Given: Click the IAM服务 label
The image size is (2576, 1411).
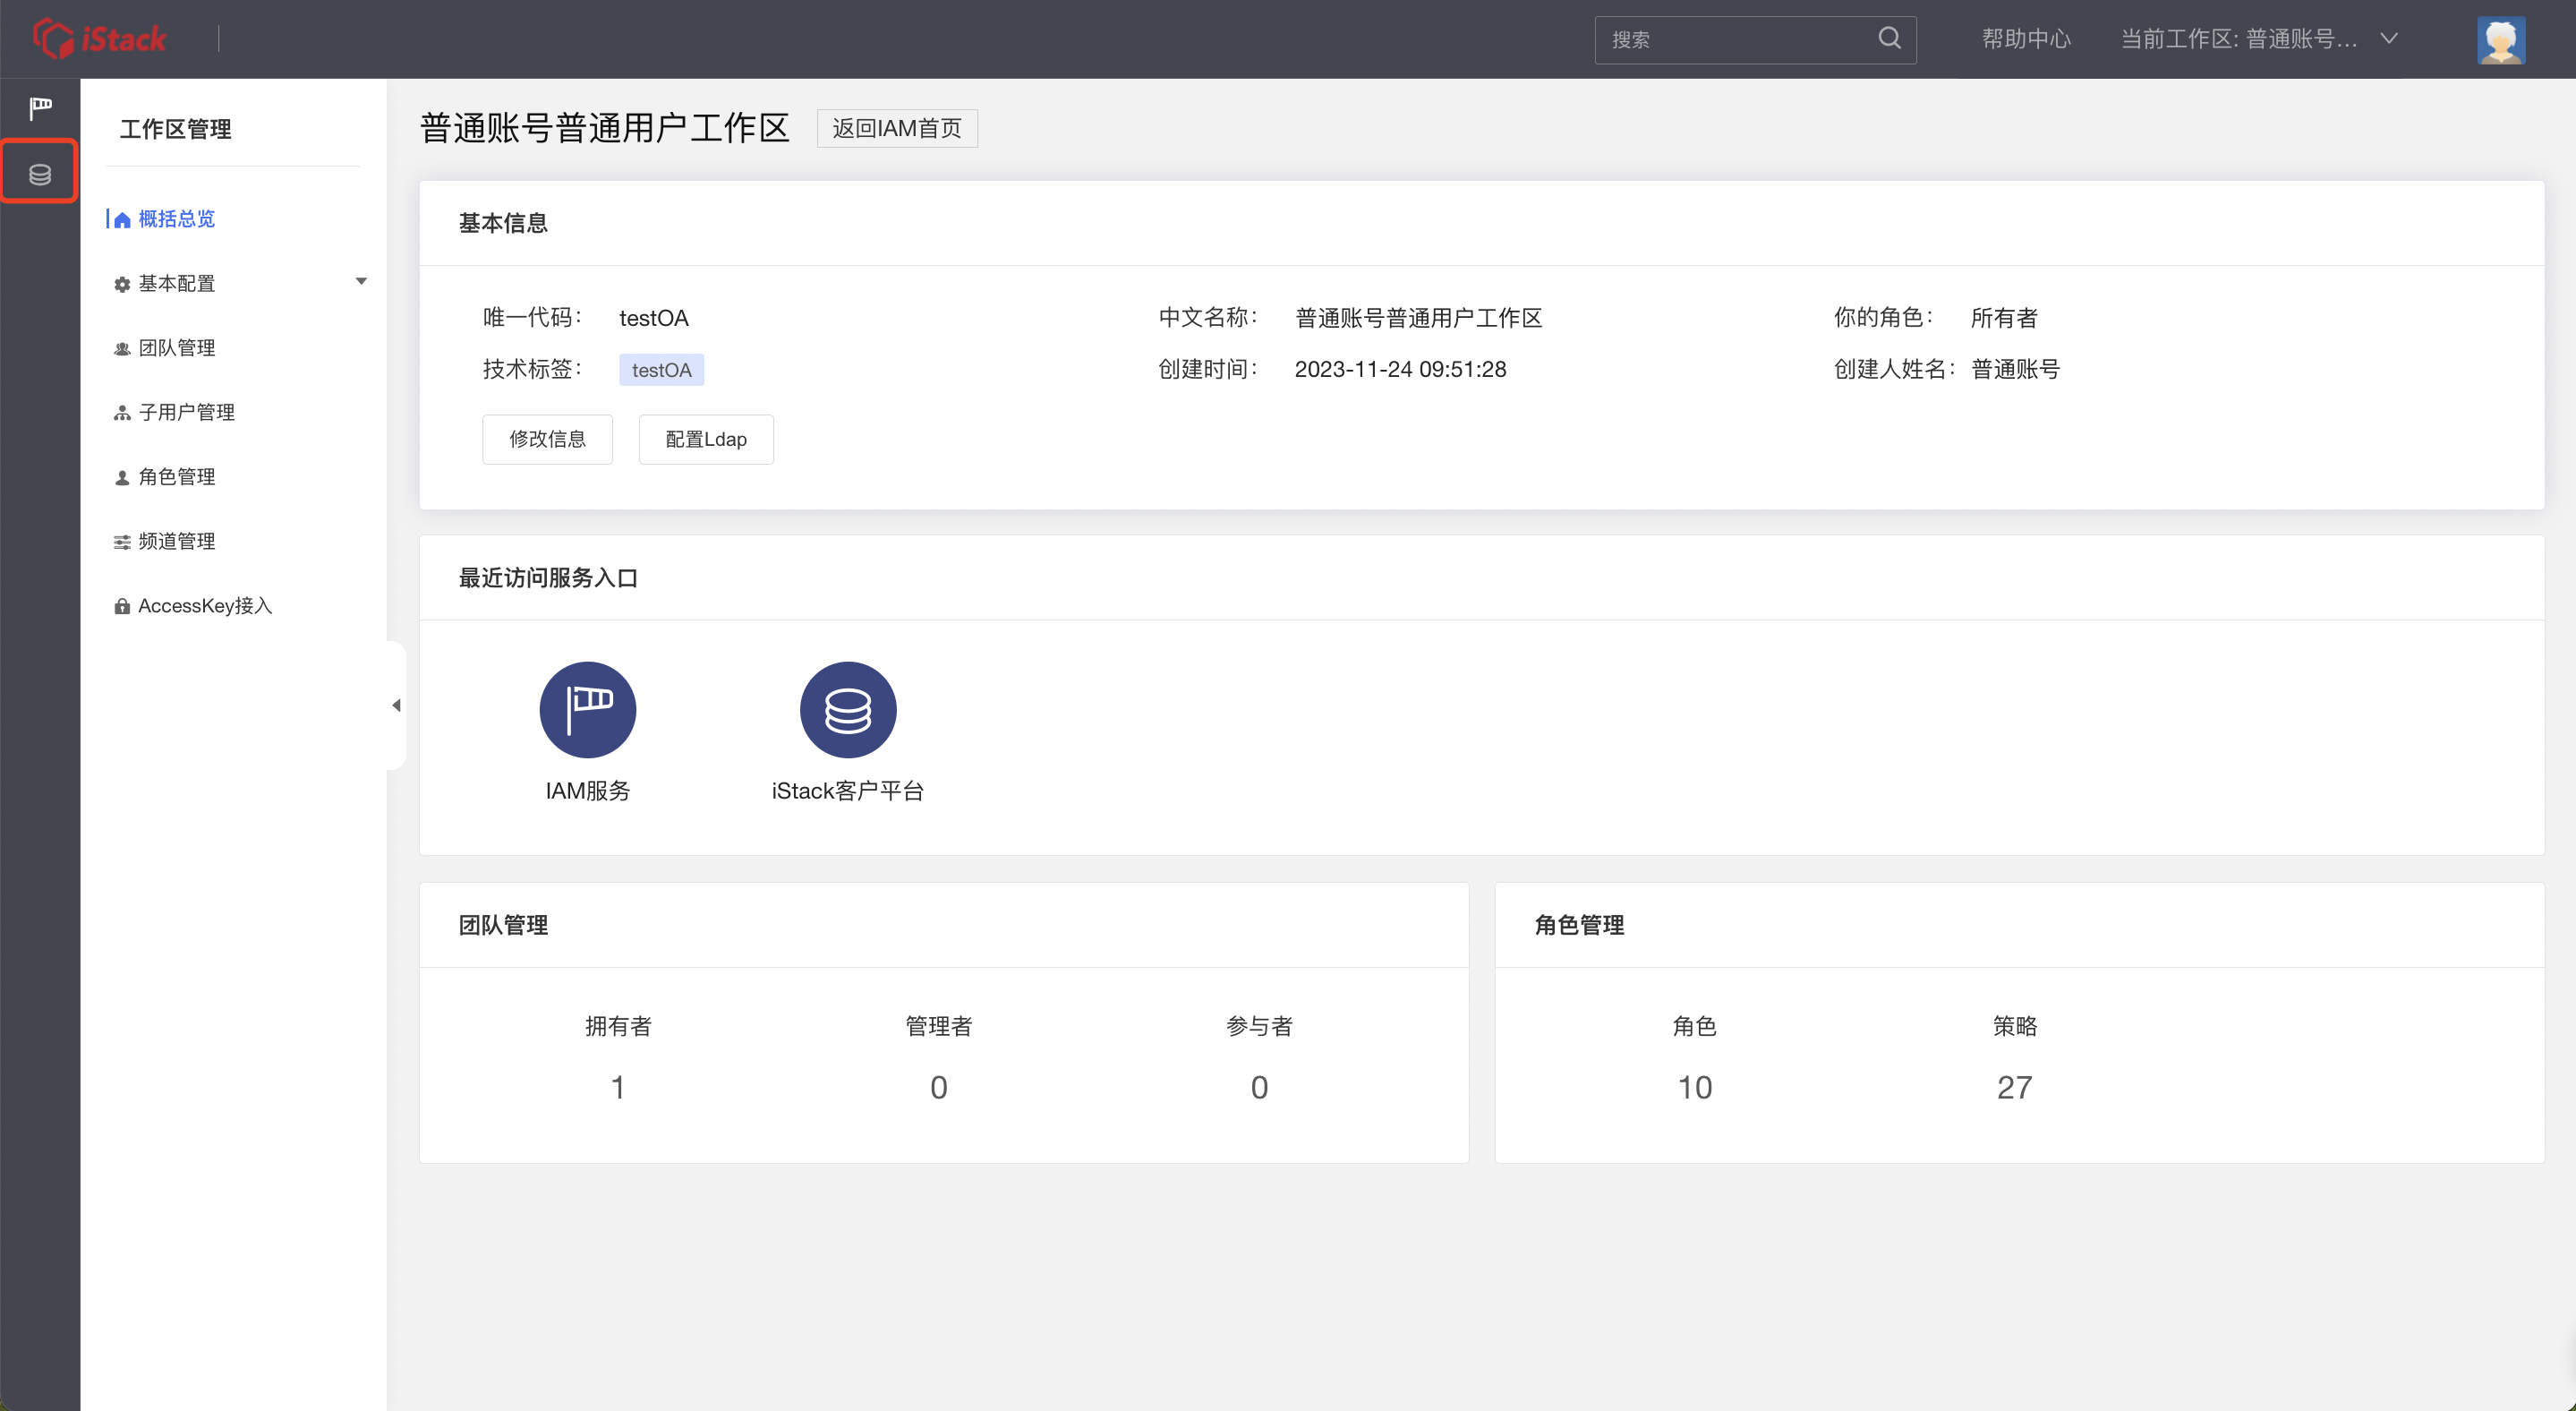Looking at the screenshot, I should pyautogui.click(x=588, y=791).
